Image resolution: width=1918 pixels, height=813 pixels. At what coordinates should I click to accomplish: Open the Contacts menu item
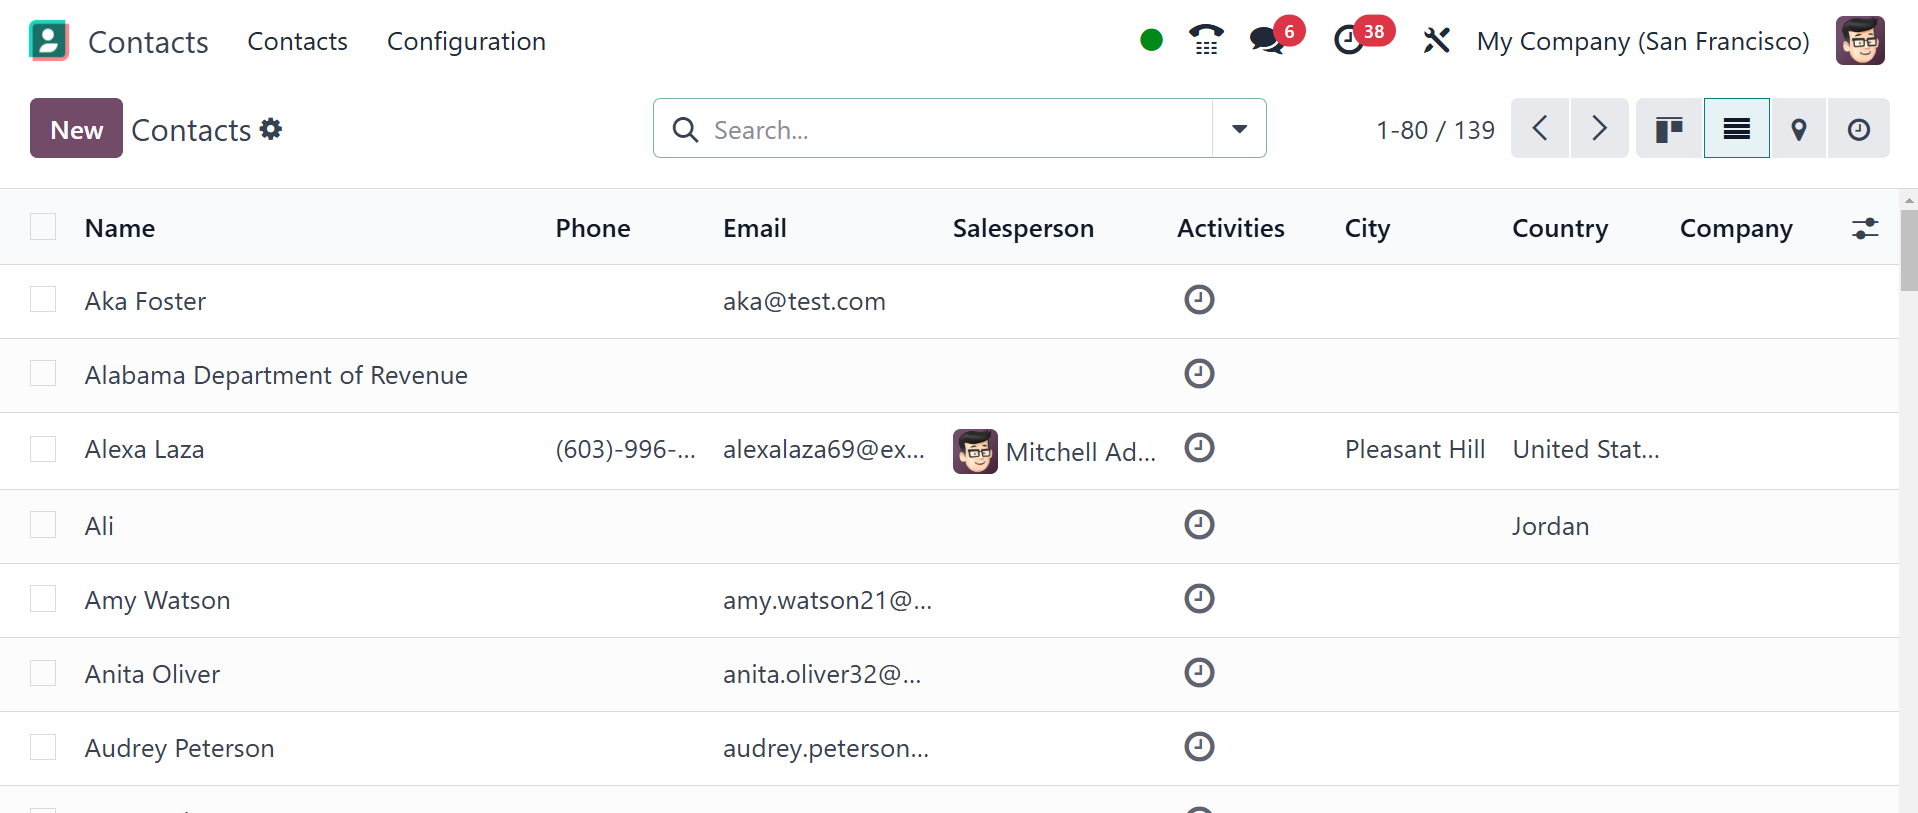click(297, 41)
